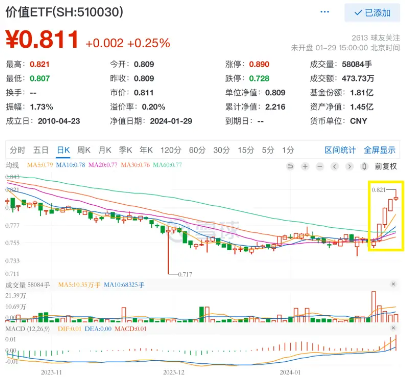This screenshot has height=381, width=405.
Task: Open the 前复权 adjustment dropdown
Action: coord(386,166)
